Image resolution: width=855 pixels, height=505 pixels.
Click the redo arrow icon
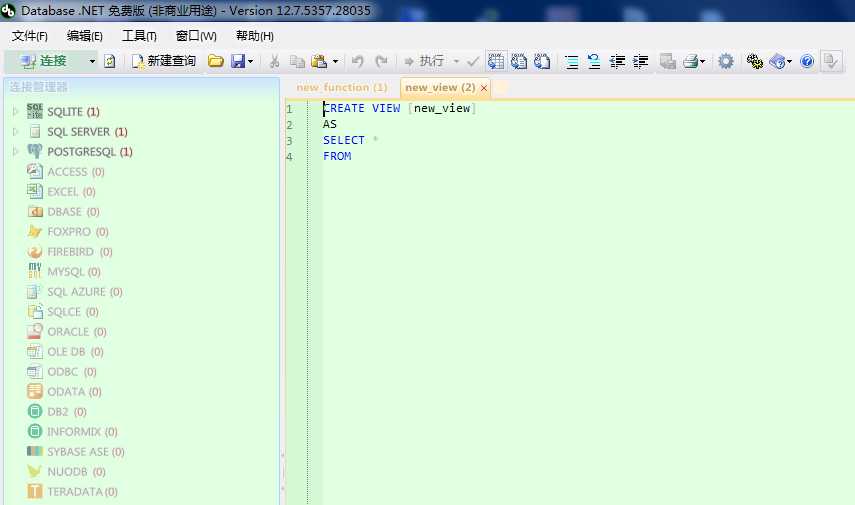pyautogui.click(x=381, y=61)
